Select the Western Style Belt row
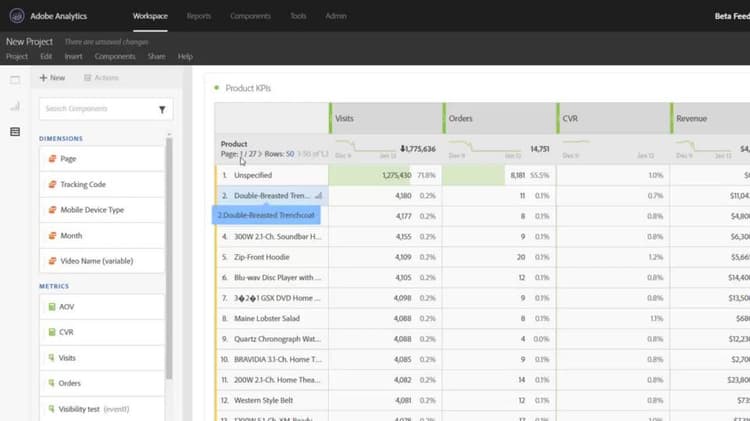The width and height of the screenshot is (750, 421). coord(272,400)
